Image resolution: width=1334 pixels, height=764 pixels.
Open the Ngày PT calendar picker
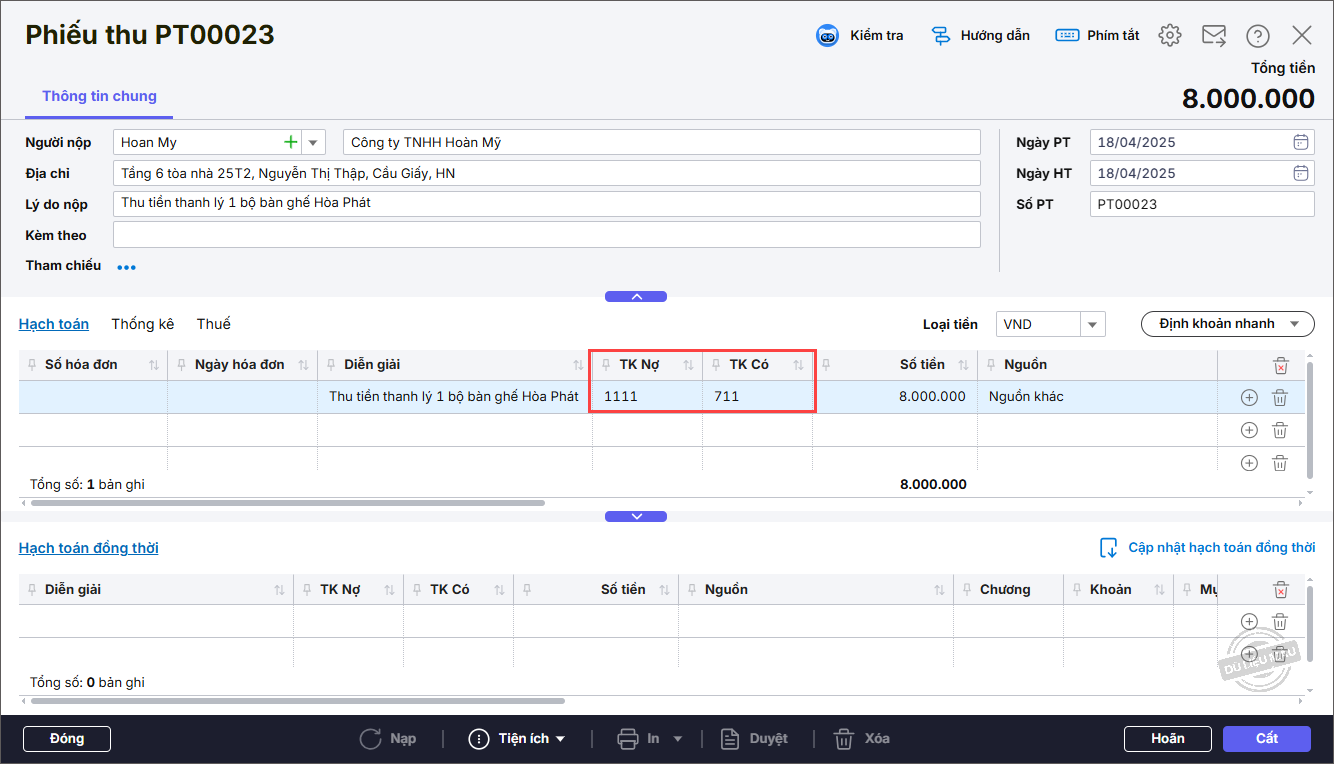pyautogui.click(x=1300, y=142)
